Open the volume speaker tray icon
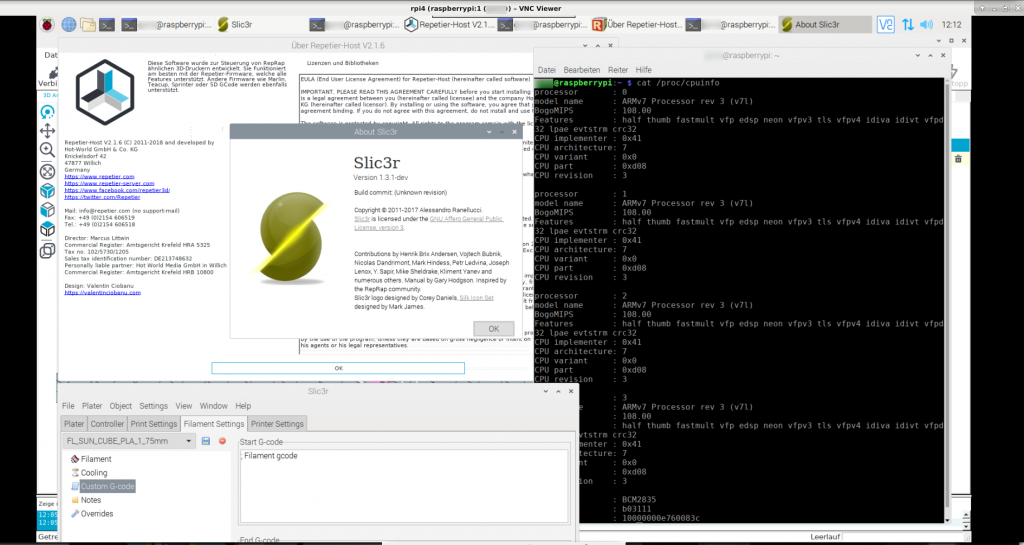The width and height of the screenshot is (1024, 545). point(926,25)
